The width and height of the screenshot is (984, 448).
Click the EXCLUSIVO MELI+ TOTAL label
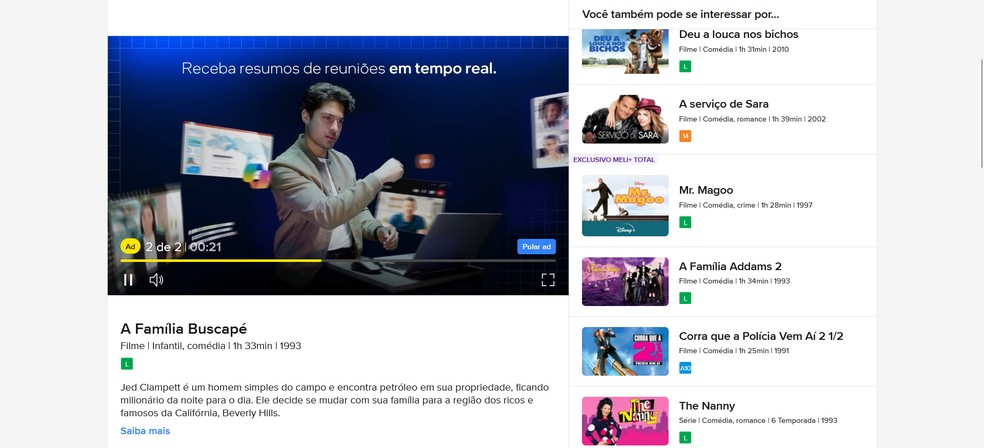614,160
